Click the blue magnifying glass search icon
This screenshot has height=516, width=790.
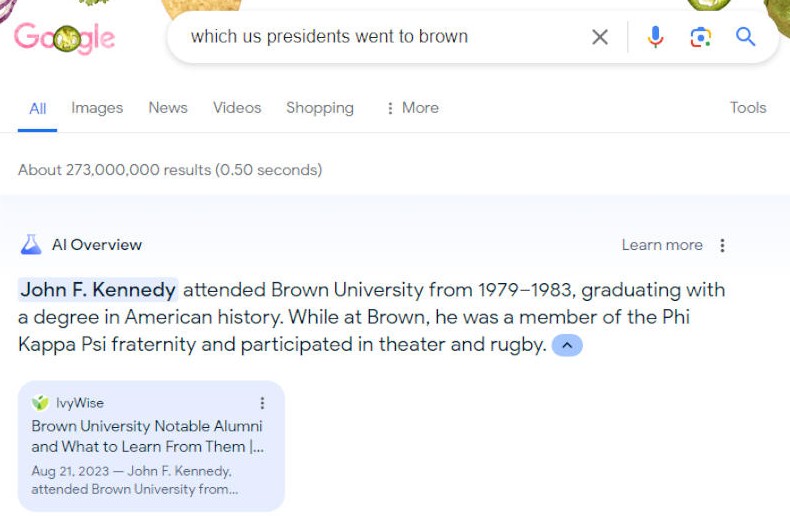745,37
